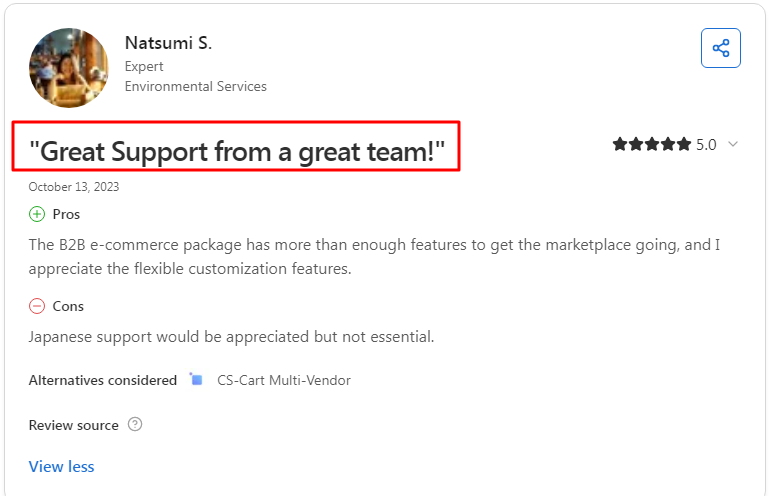
Task: Click the 5.0 rating score
Action: 706,144
